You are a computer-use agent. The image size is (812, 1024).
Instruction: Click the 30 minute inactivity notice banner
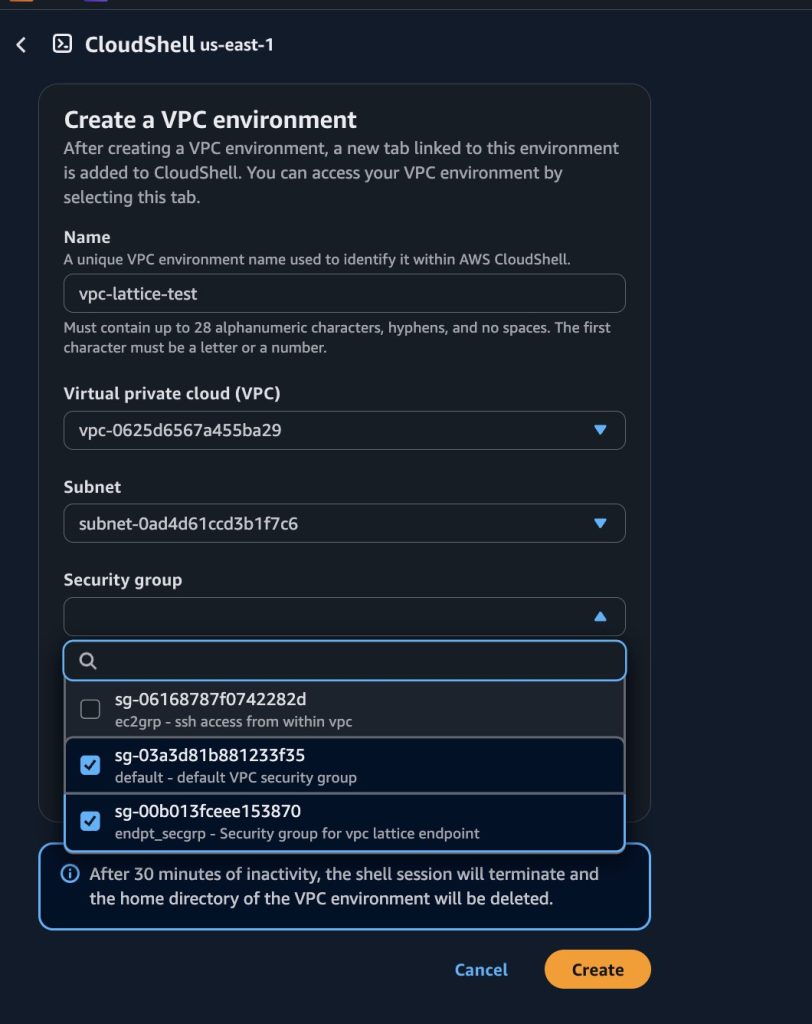tap(344, 887)
